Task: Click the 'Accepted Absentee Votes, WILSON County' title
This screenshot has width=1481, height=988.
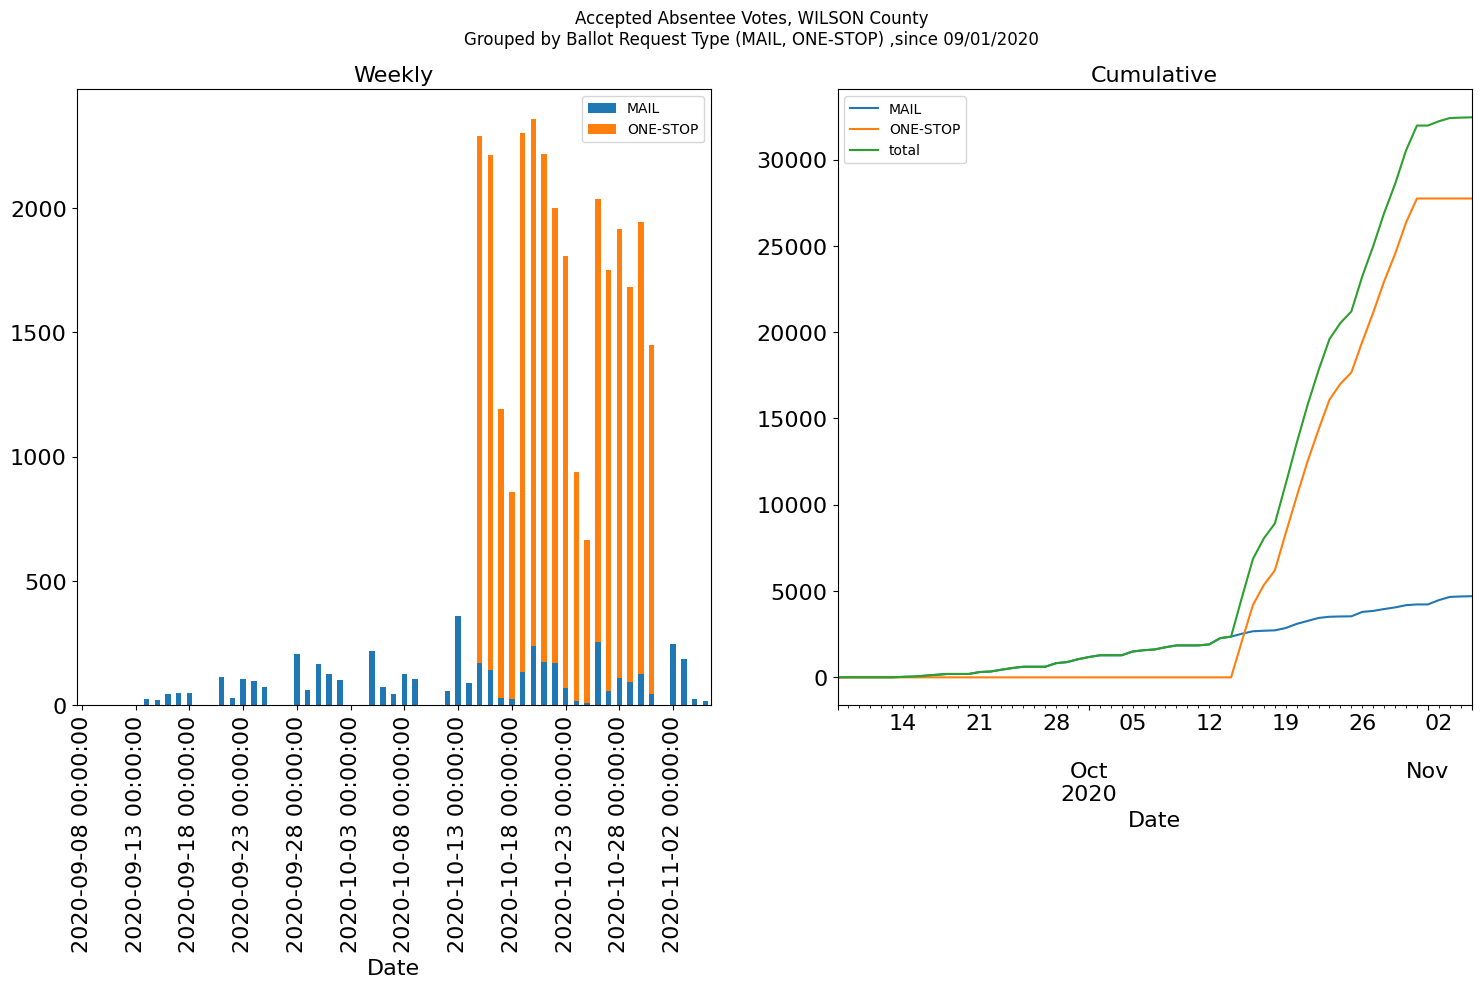Action: coord(751,18)
